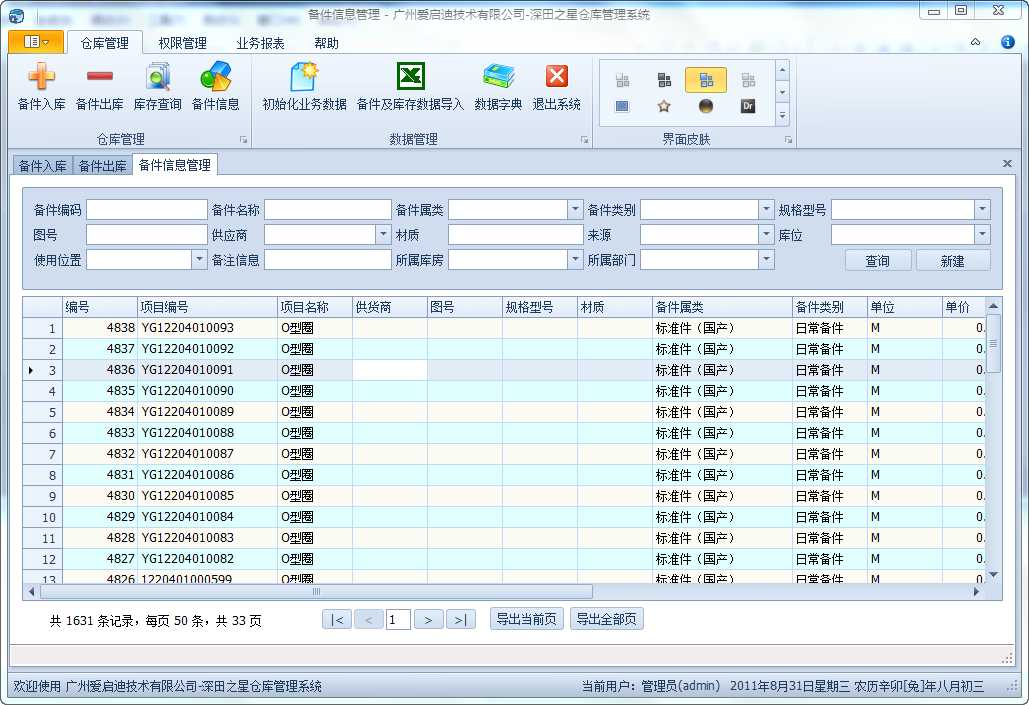The height and width of the screenshot is (705, 1029).
Task: Open 仓库管理 group dialog launcher
Action: pos(243,140)
